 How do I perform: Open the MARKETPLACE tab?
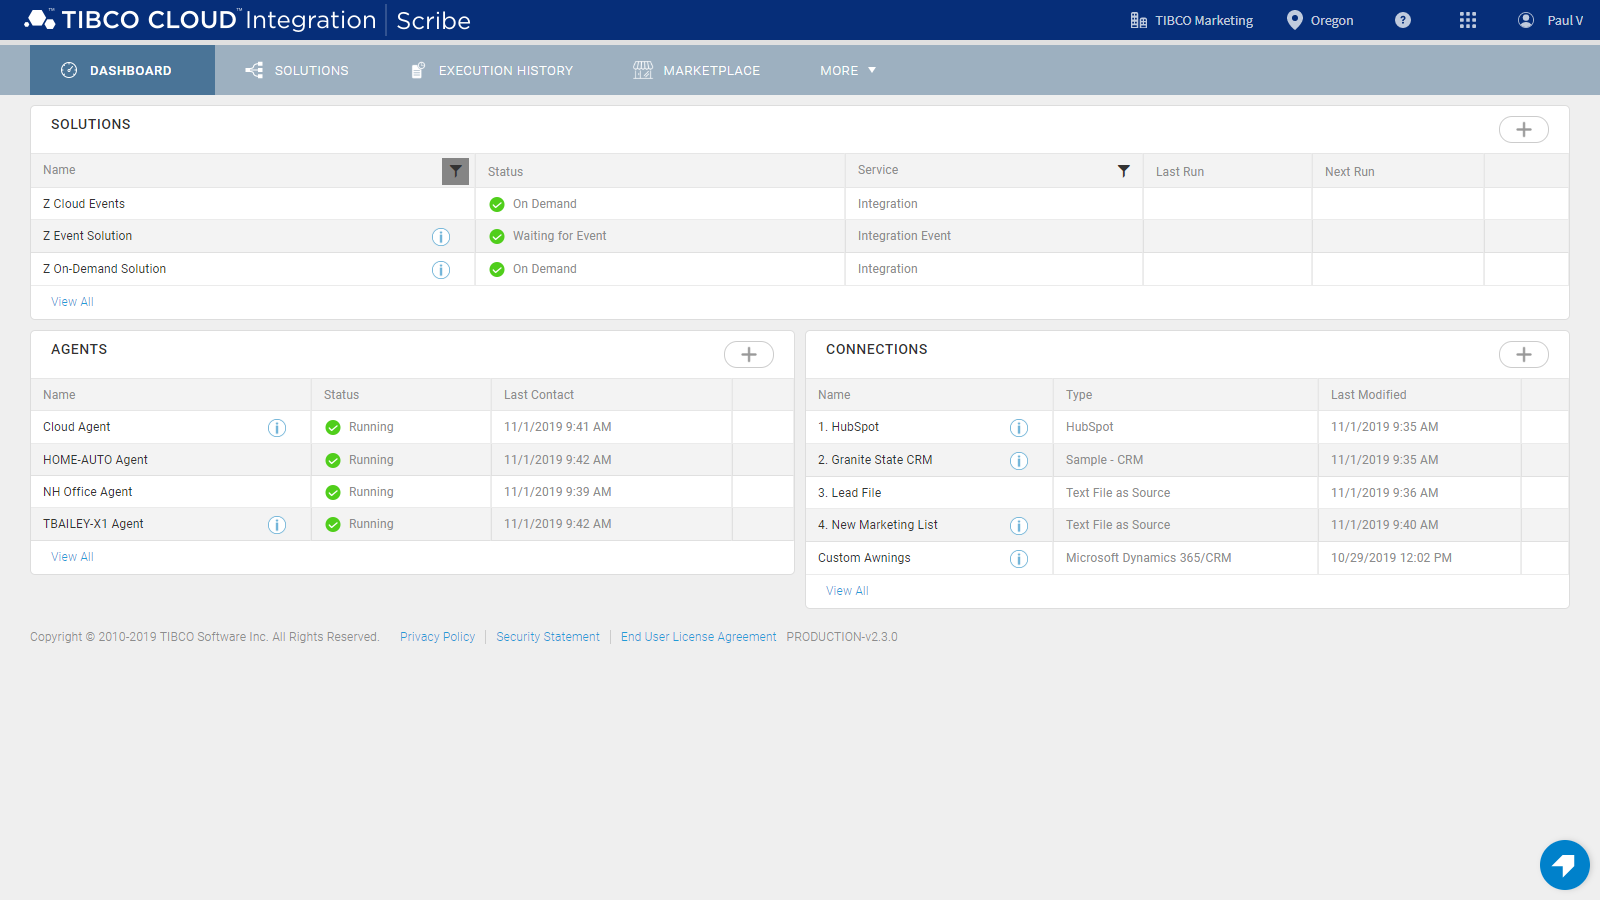click(x=696, y=70)
